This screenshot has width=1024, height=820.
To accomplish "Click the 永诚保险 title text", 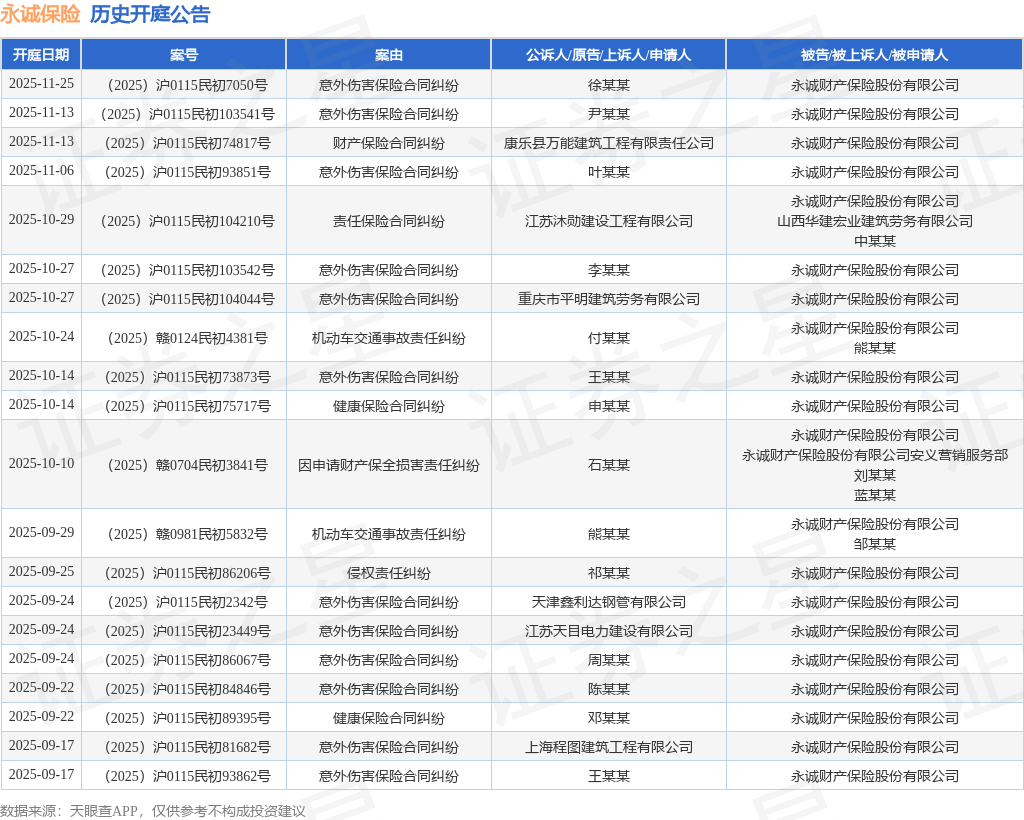I will (x=40, y=14).
